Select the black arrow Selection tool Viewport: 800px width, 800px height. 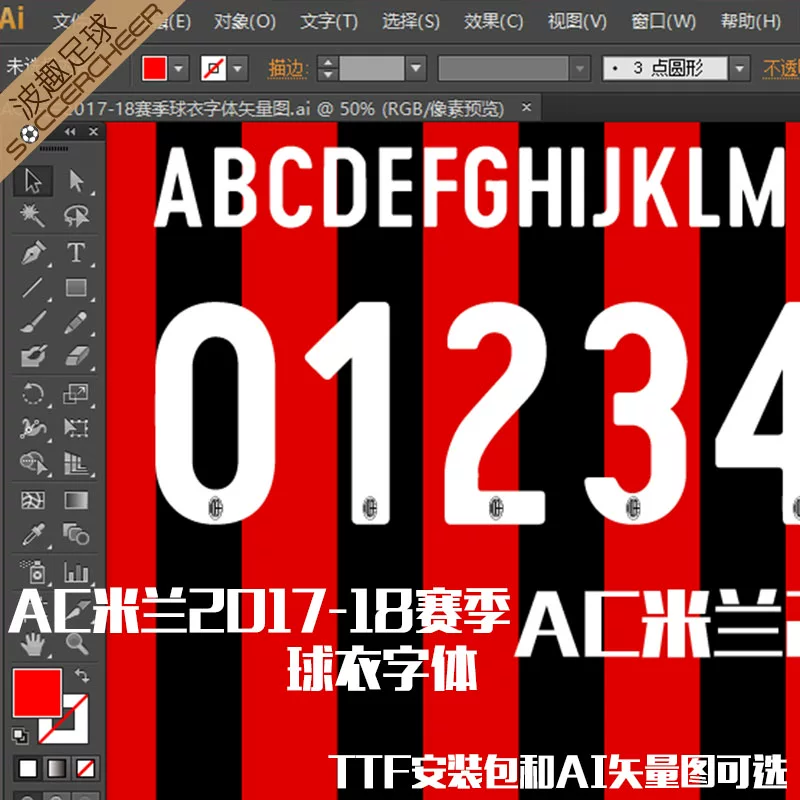click(x=33, y=181)
